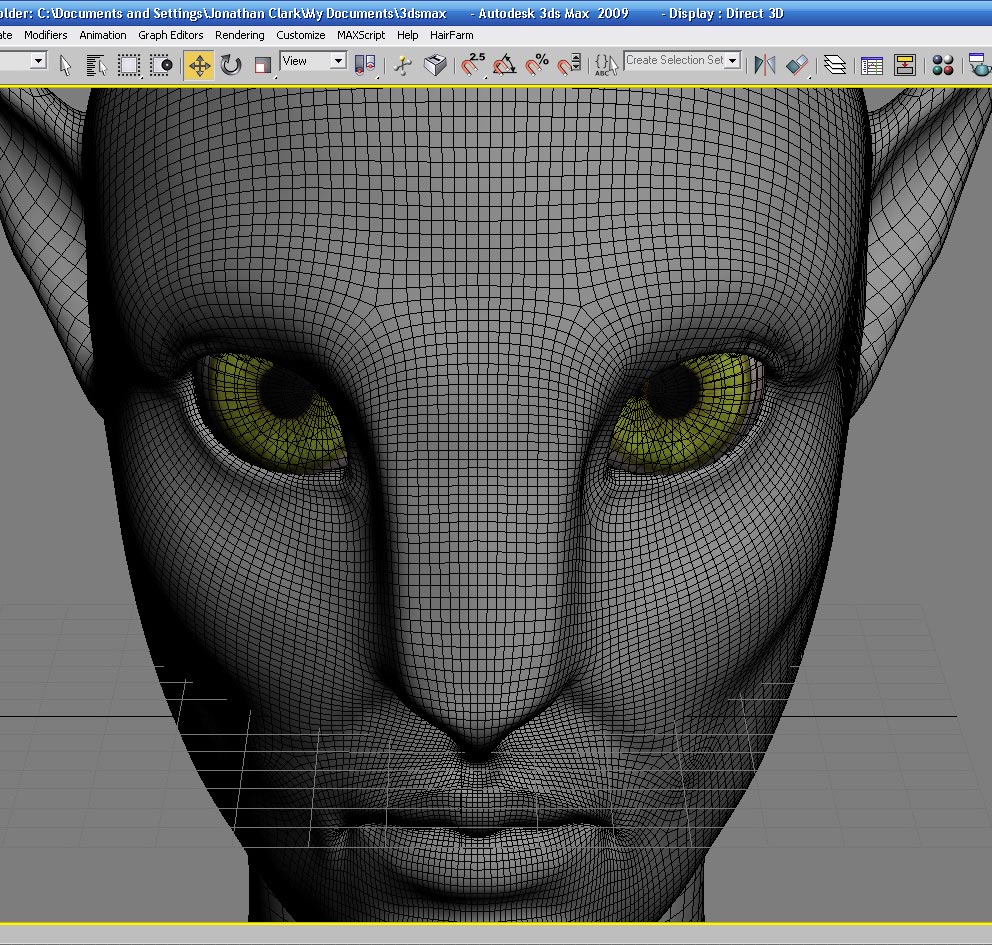Toggle Window/Crossing selection mode
992x945 pixels.
(161, 65)
